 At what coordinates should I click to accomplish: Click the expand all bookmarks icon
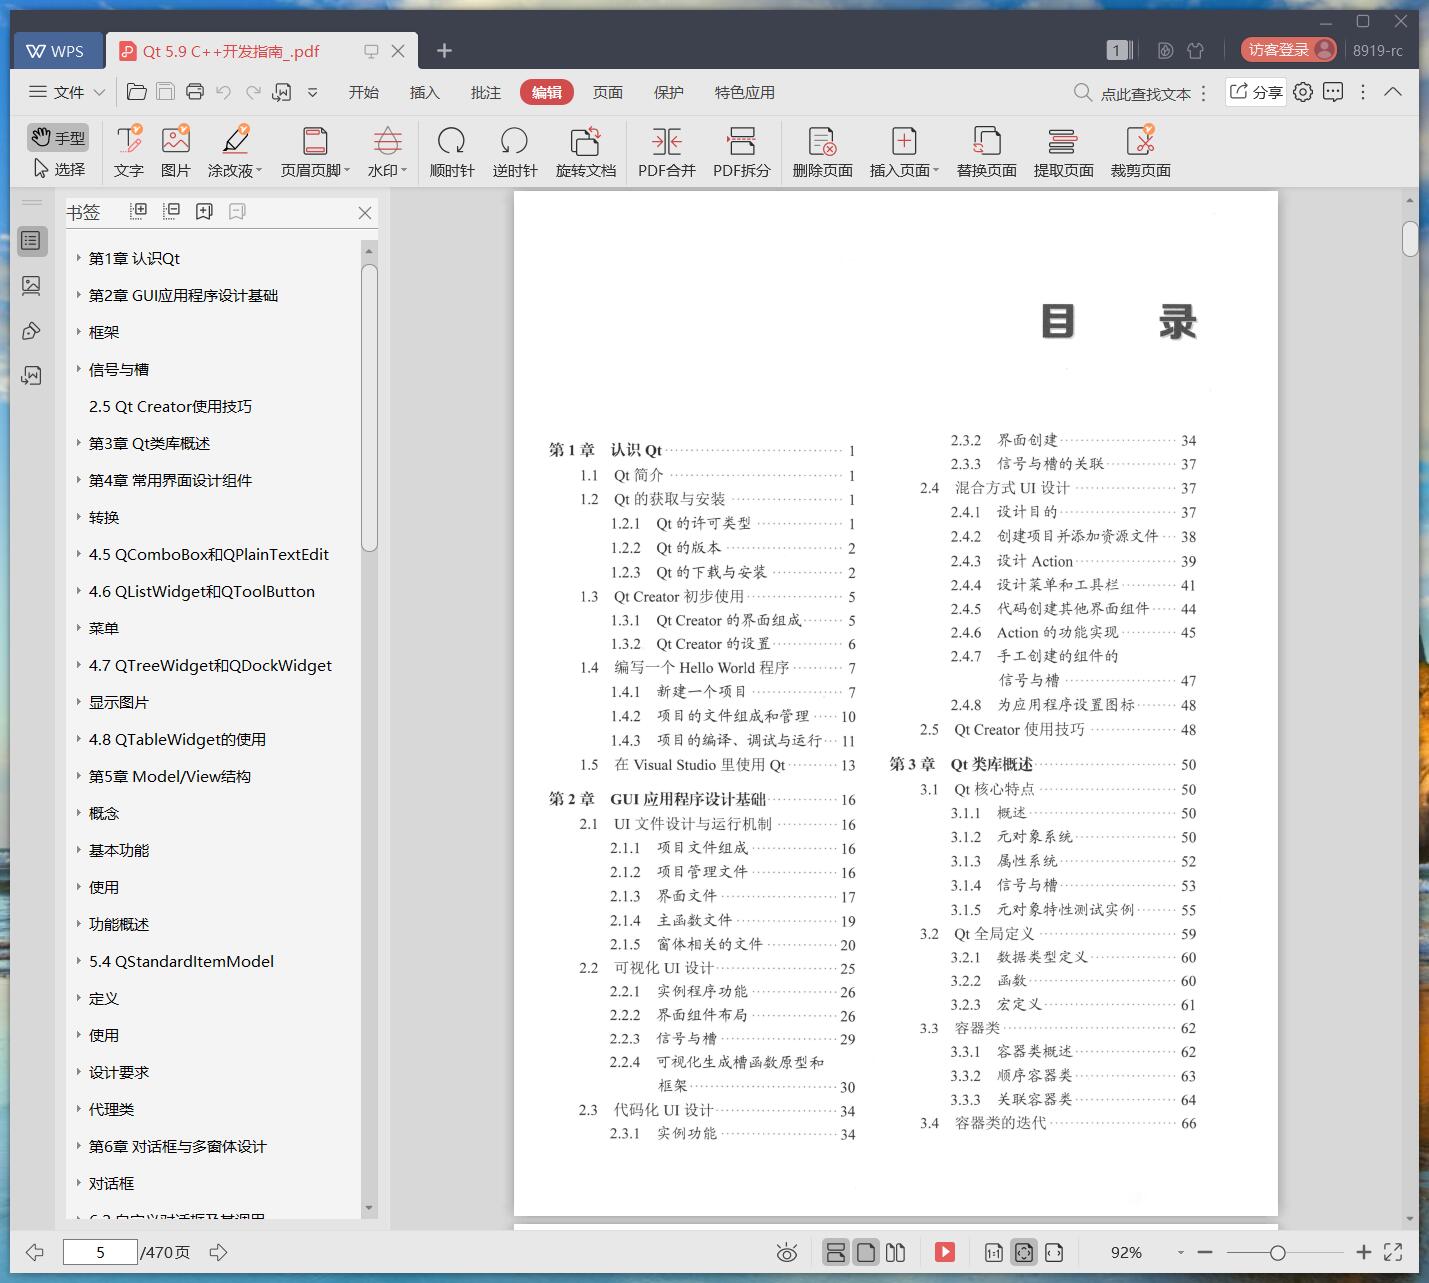(x=139, y=211)
